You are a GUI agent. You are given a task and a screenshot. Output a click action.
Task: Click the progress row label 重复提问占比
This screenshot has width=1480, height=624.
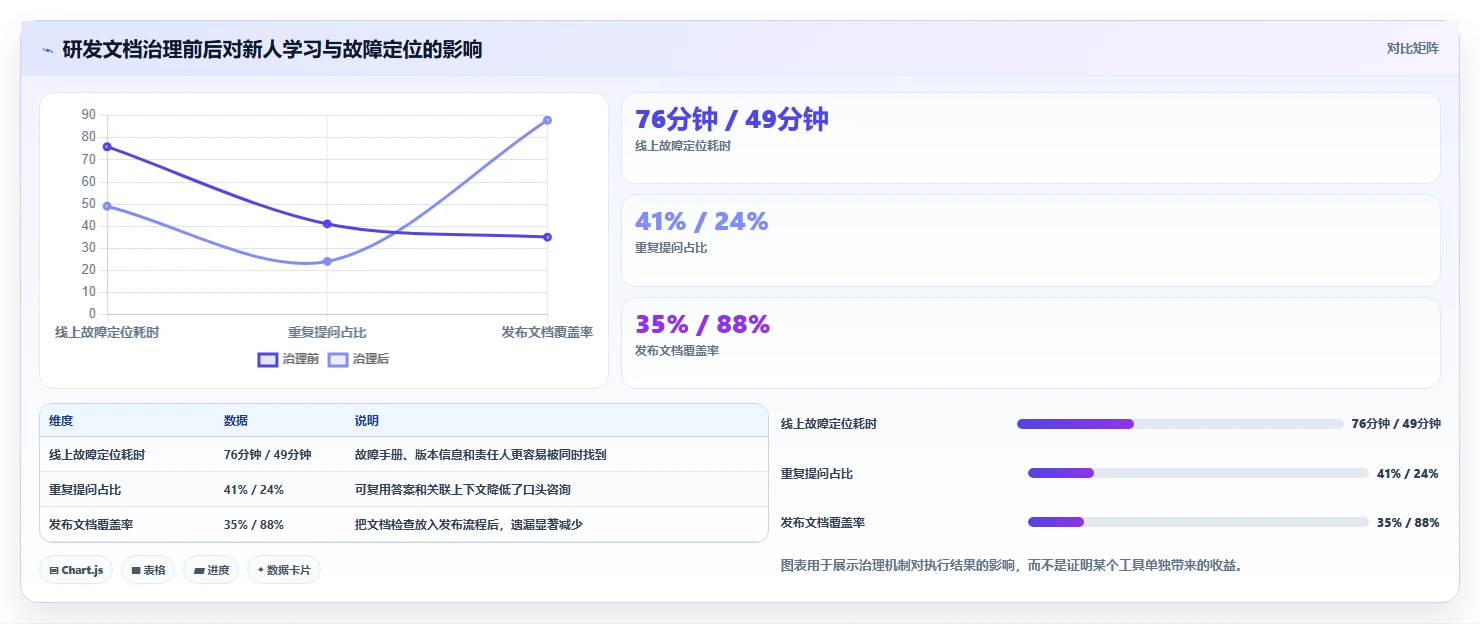coord(817,473)
